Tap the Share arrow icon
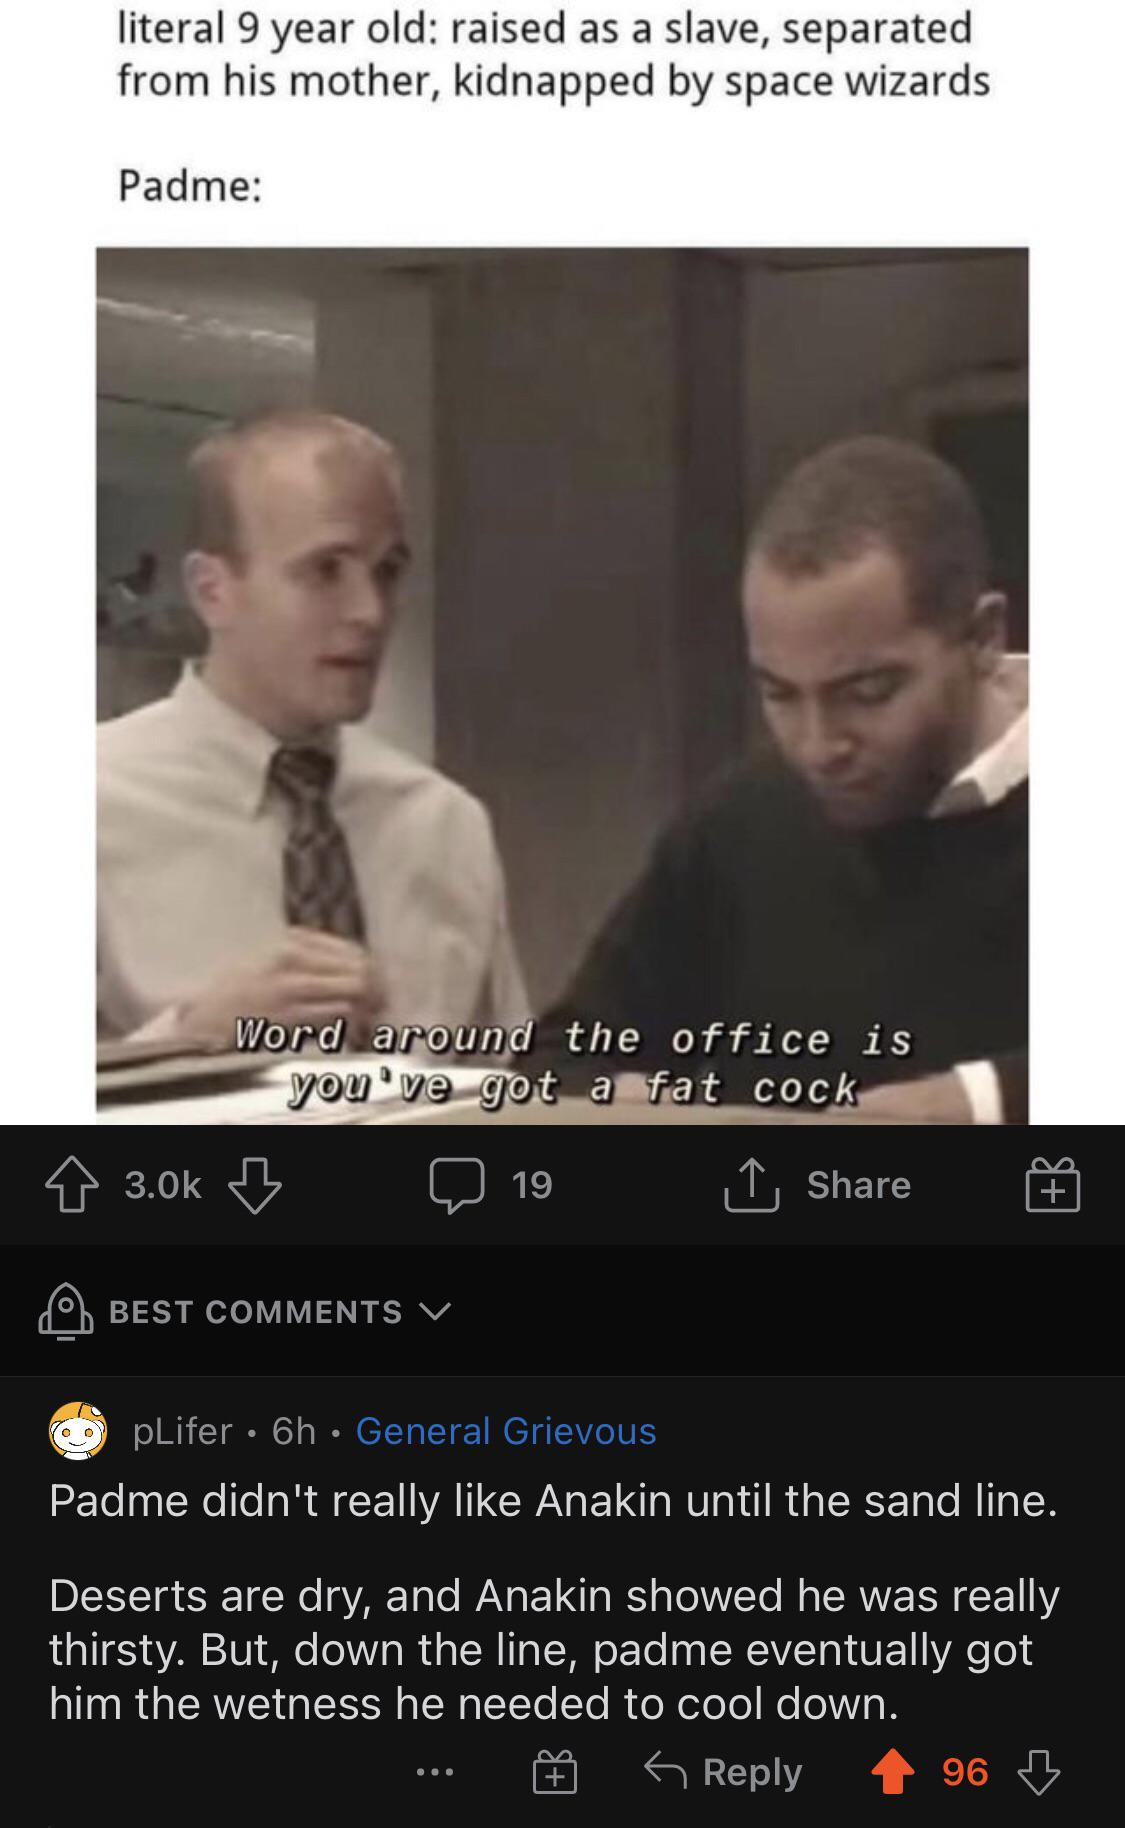Screen dimensions: 1125x1828 point(751,1184)
